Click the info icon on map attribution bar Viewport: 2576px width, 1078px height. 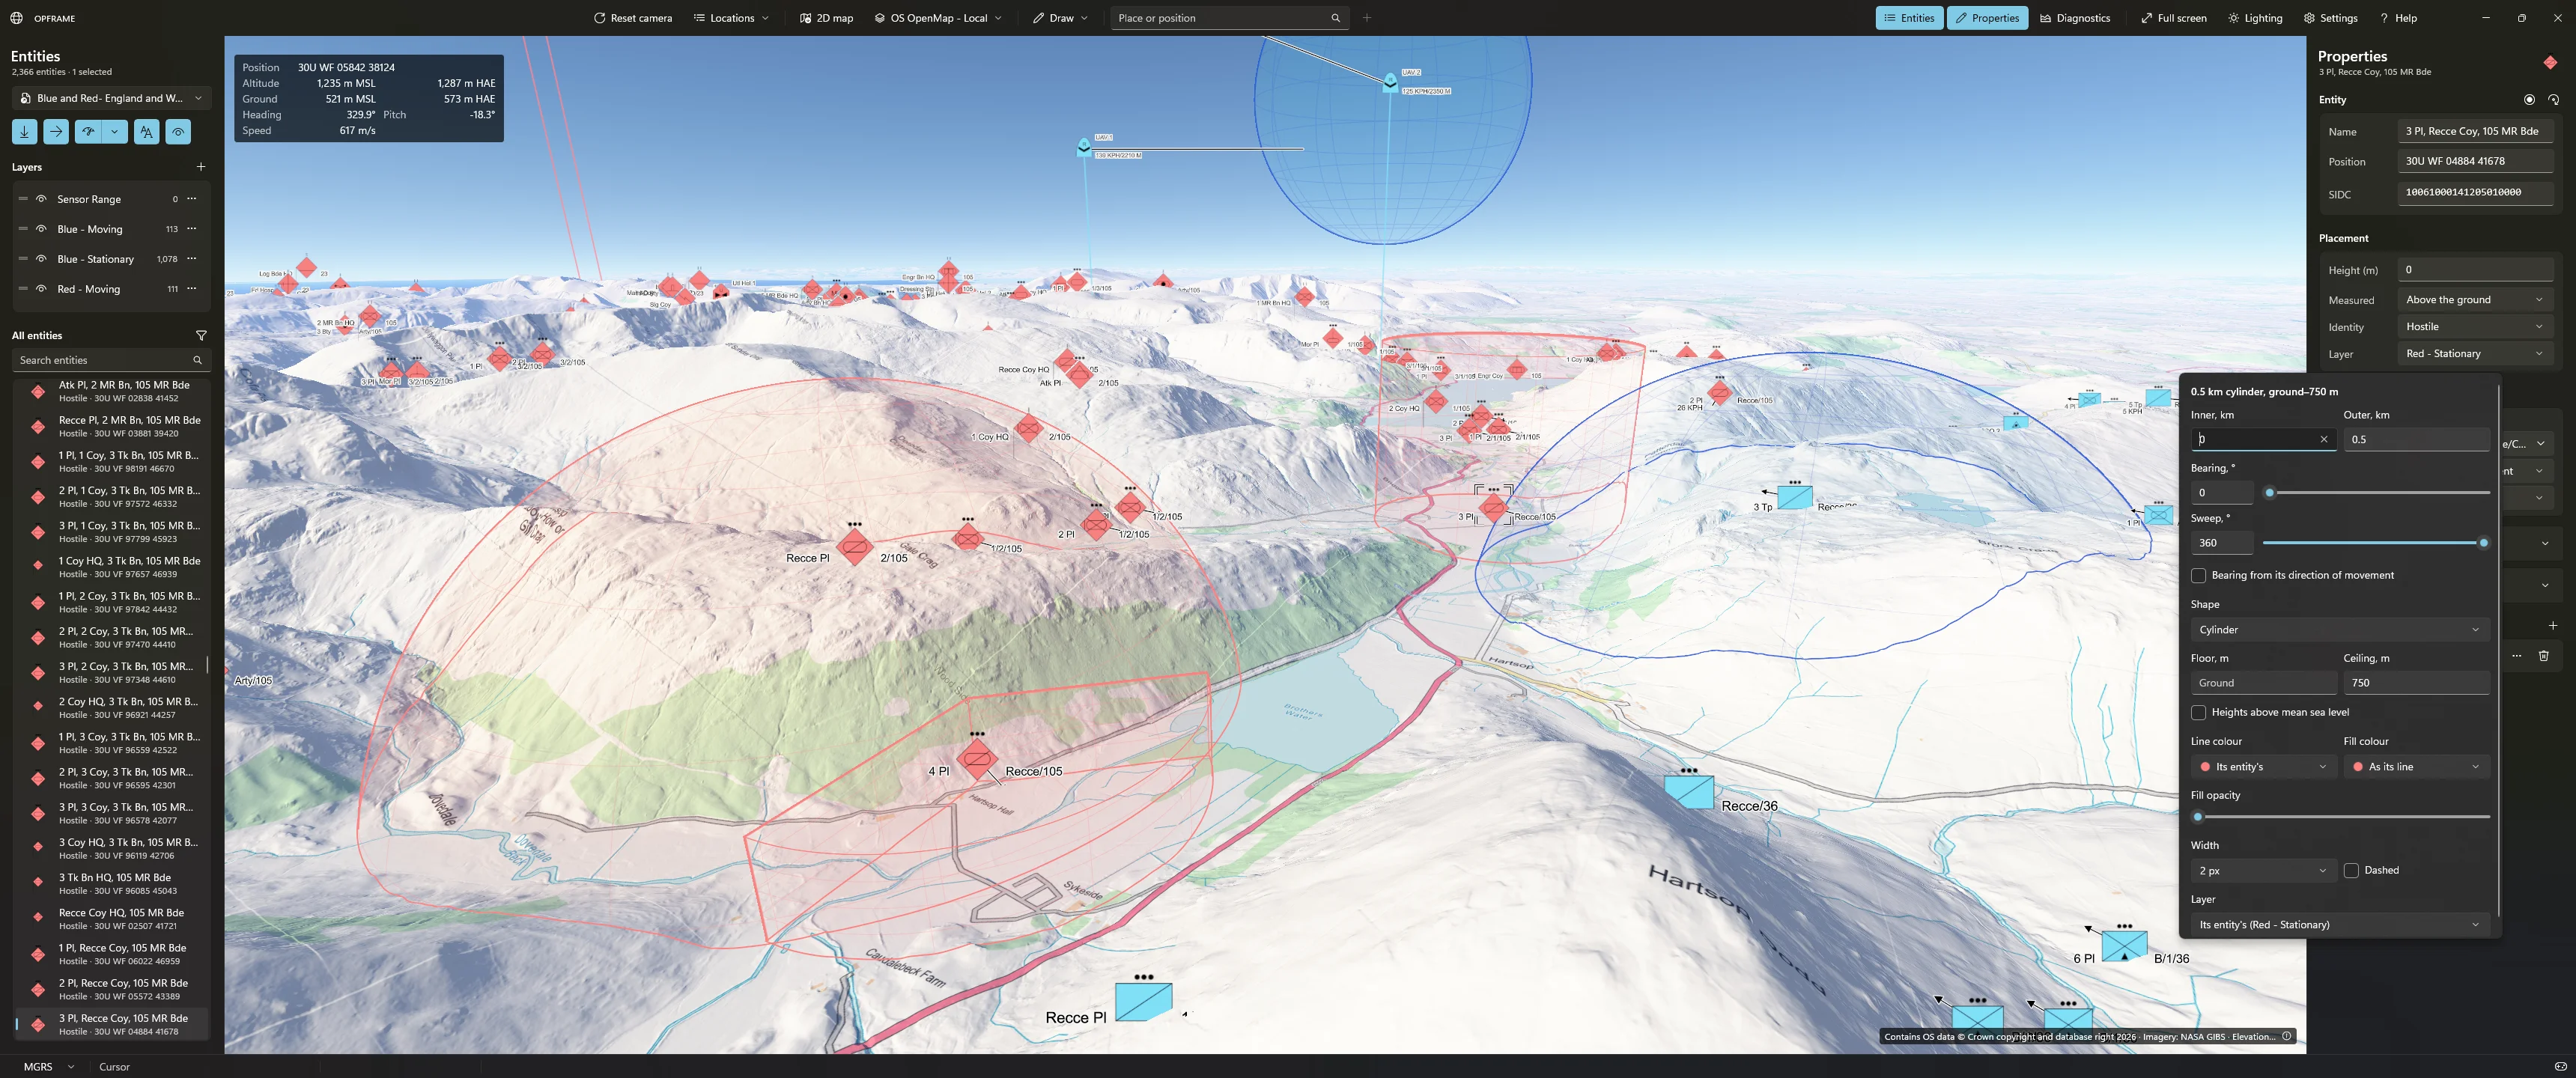pos(2286,1036)
